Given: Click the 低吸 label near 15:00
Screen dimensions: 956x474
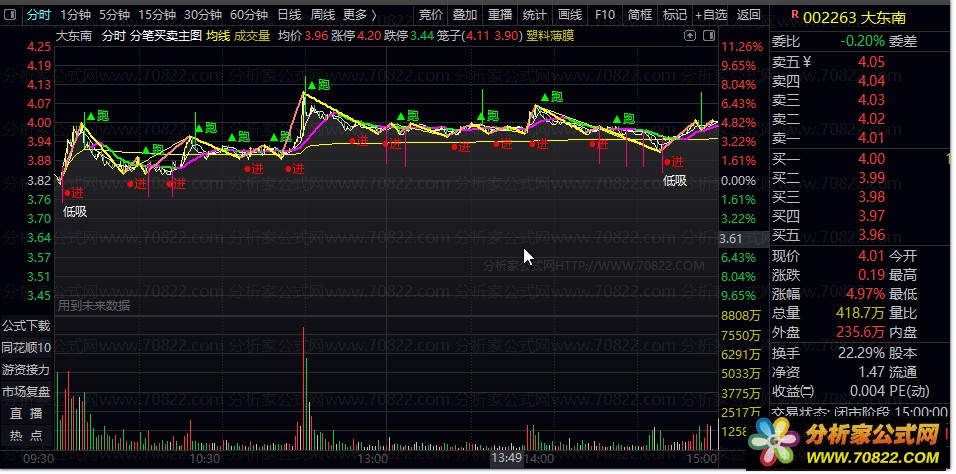Looking at the screenshot, I should pos(675,181).
